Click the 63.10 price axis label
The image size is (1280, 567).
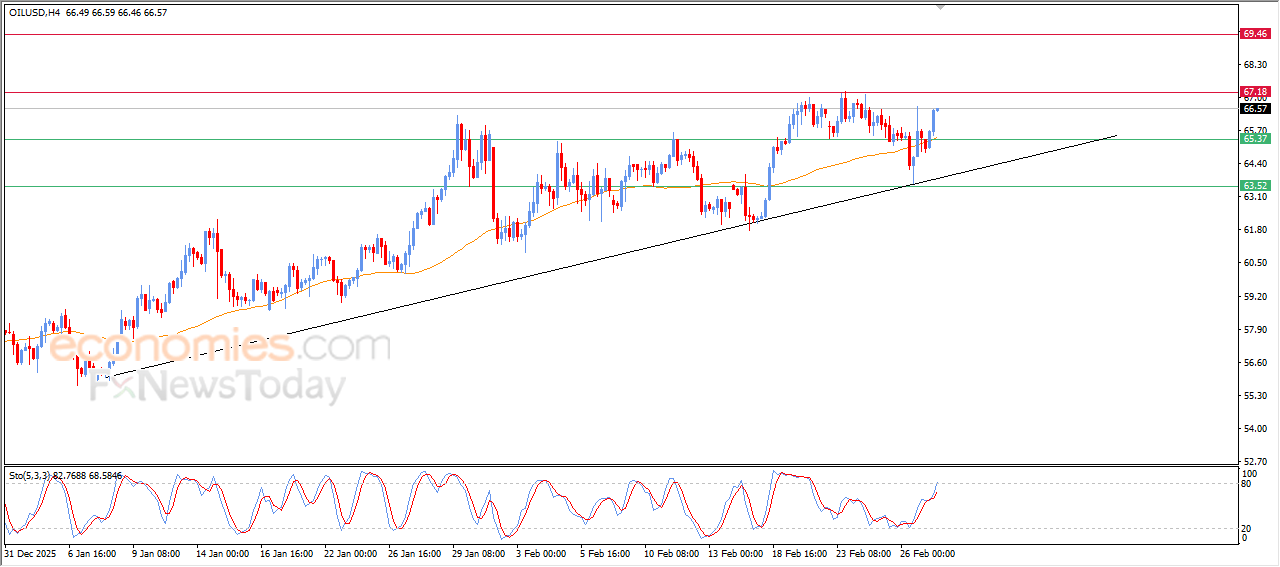1255,197
